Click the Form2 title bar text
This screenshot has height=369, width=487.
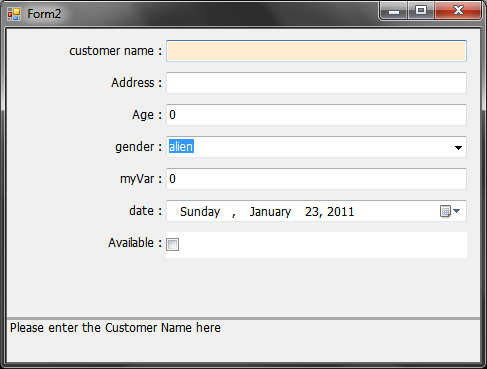pos(44,14)
